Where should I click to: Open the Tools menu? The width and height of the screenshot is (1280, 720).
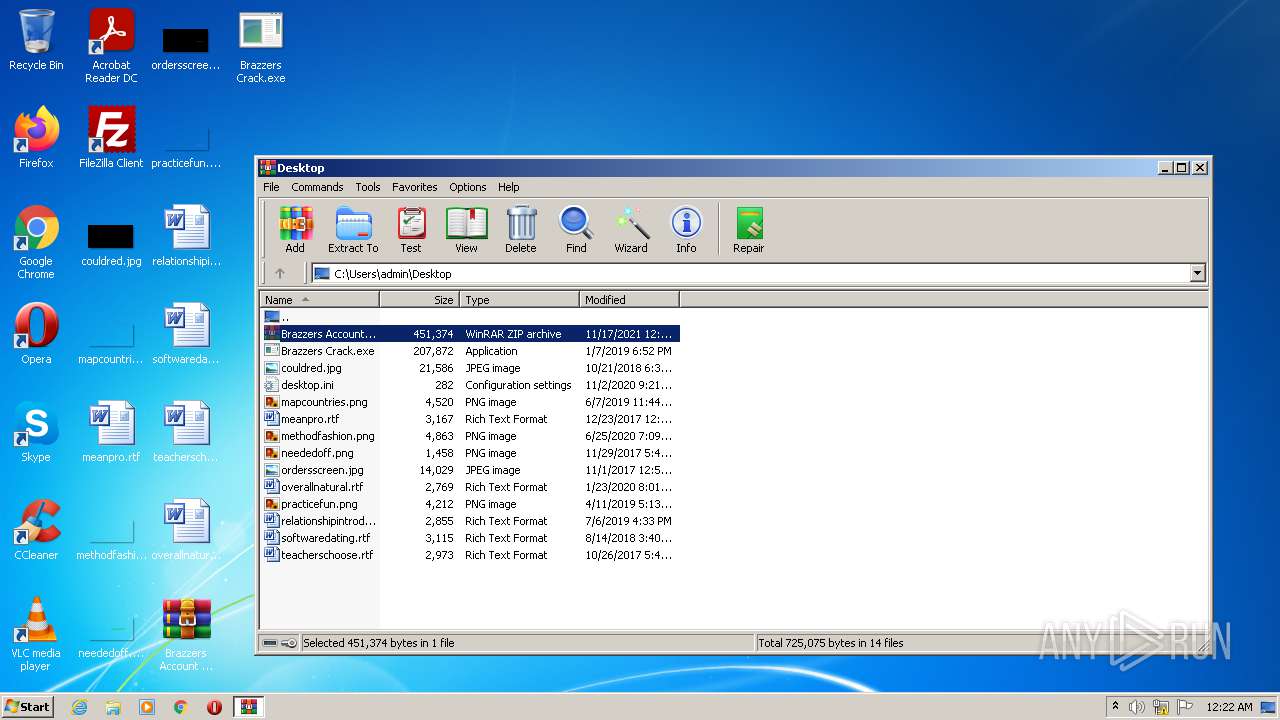[368, 187]
